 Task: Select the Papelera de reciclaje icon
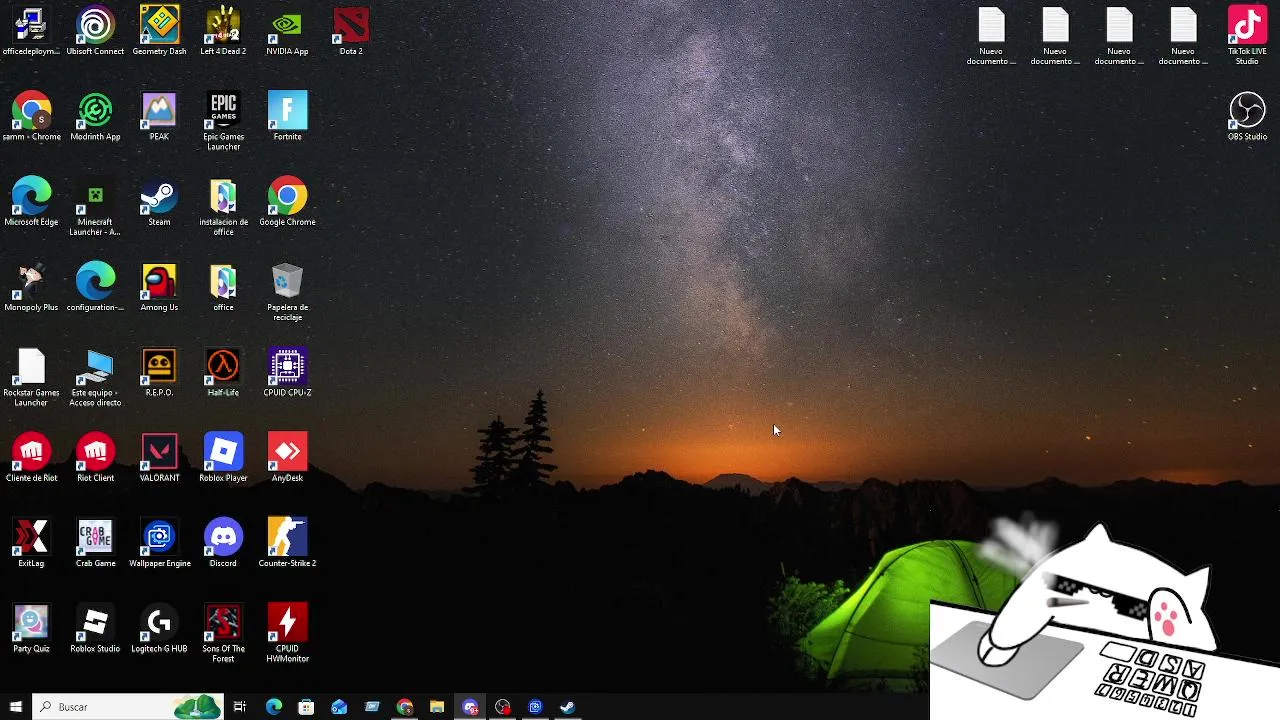point(287,293)
